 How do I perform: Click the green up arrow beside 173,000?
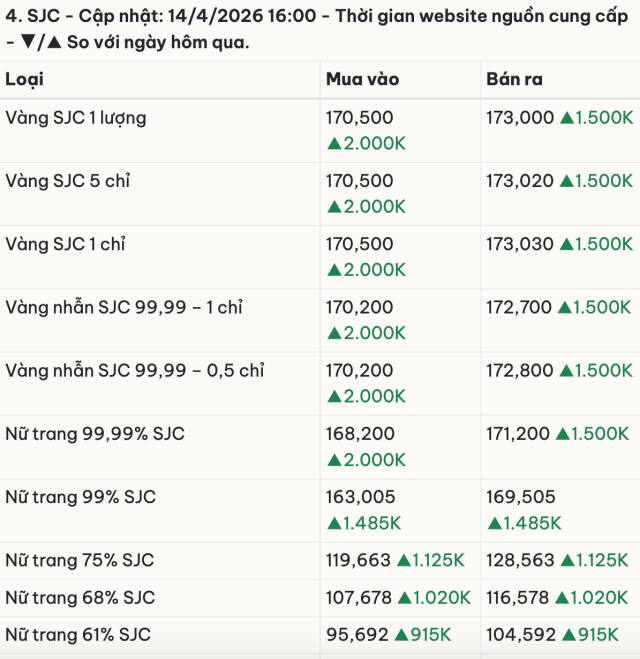click(567, 118)
